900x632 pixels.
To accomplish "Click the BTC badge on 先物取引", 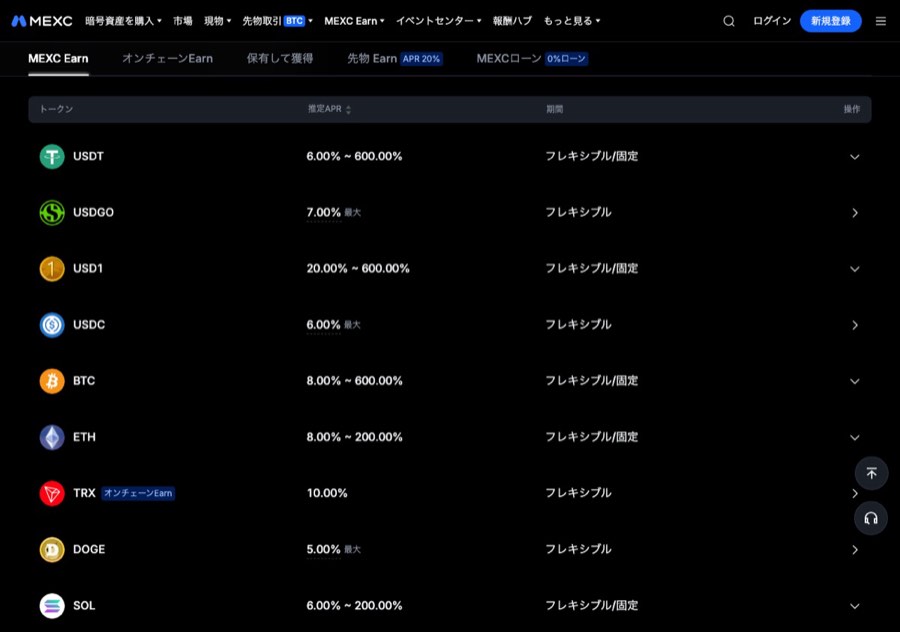I will pos(294,21).
